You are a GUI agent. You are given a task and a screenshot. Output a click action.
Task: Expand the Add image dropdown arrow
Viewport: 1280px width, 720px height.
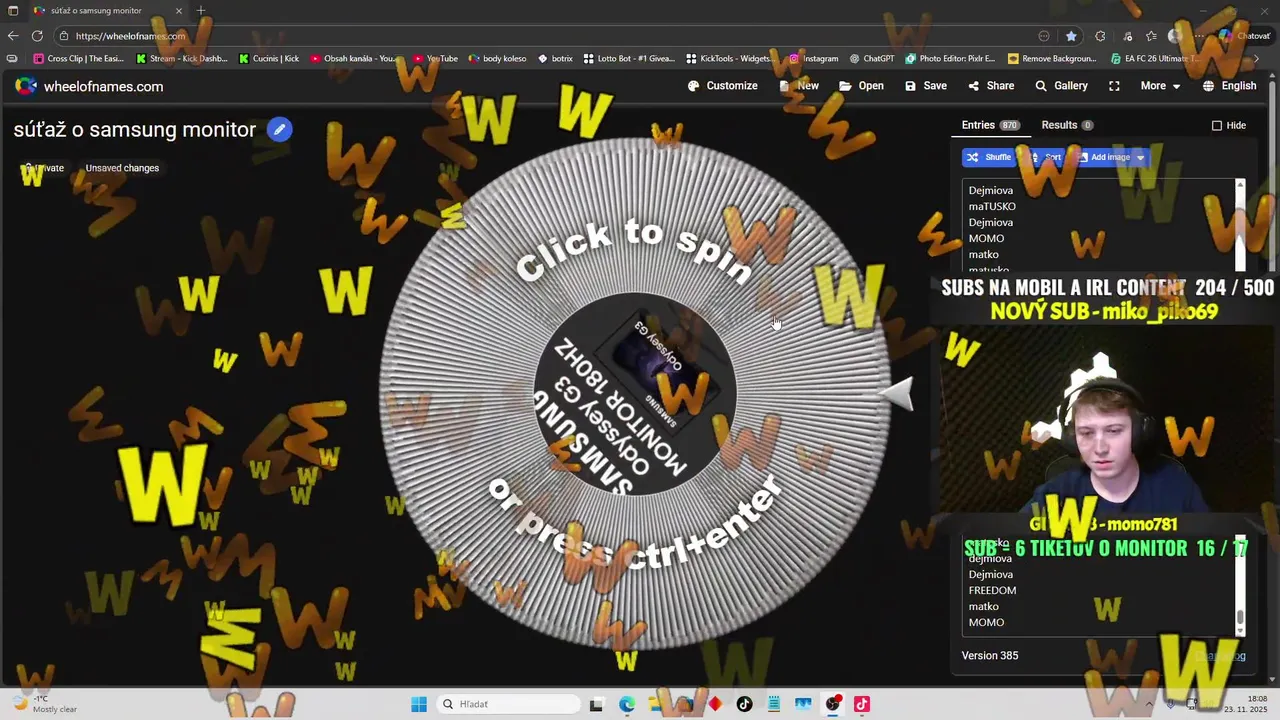coord(1140,157)
